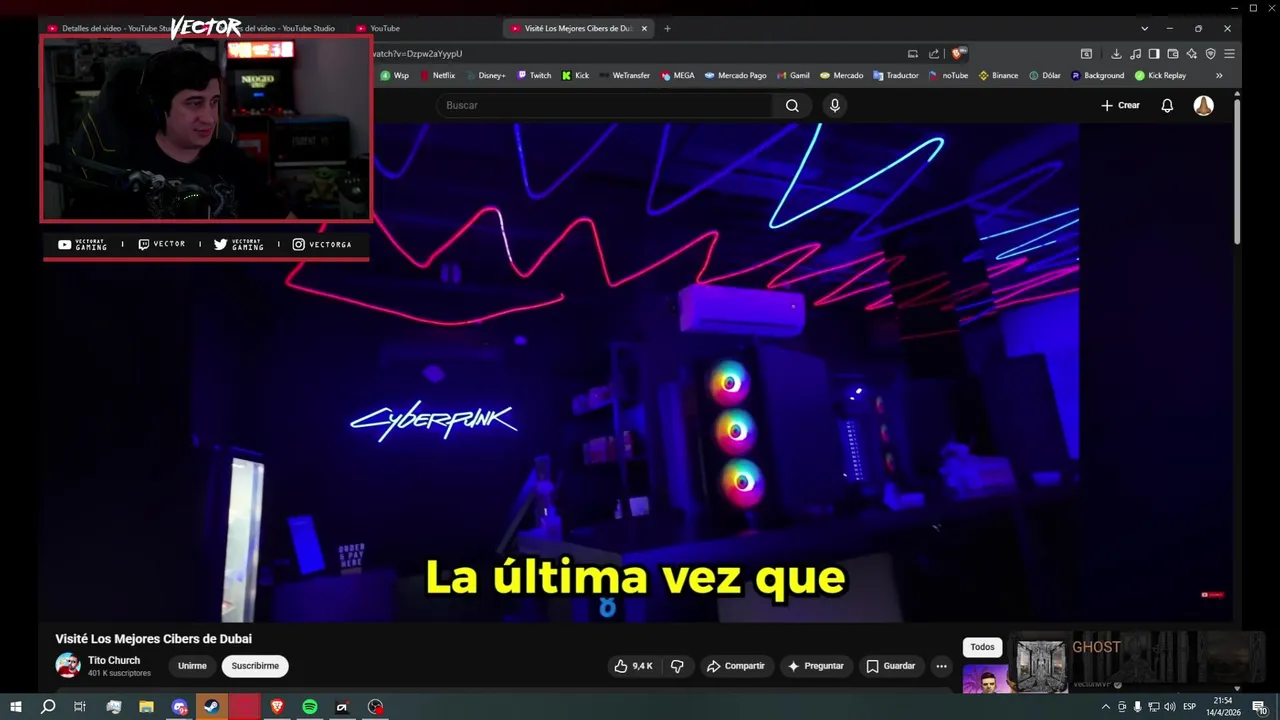Viewport: 1280px width, 720px height.
Task: Click the system tray volume icon
Action: (x=1170, y=707)
